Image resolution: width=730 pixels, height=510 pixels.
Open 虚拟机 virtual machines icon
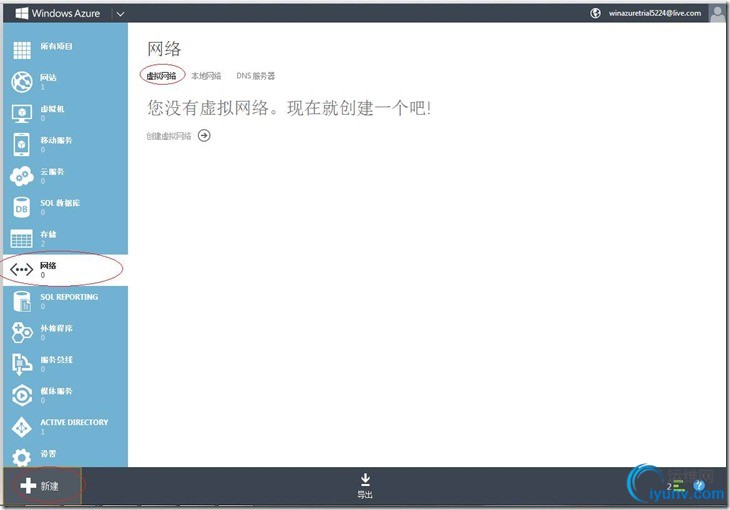22,113
